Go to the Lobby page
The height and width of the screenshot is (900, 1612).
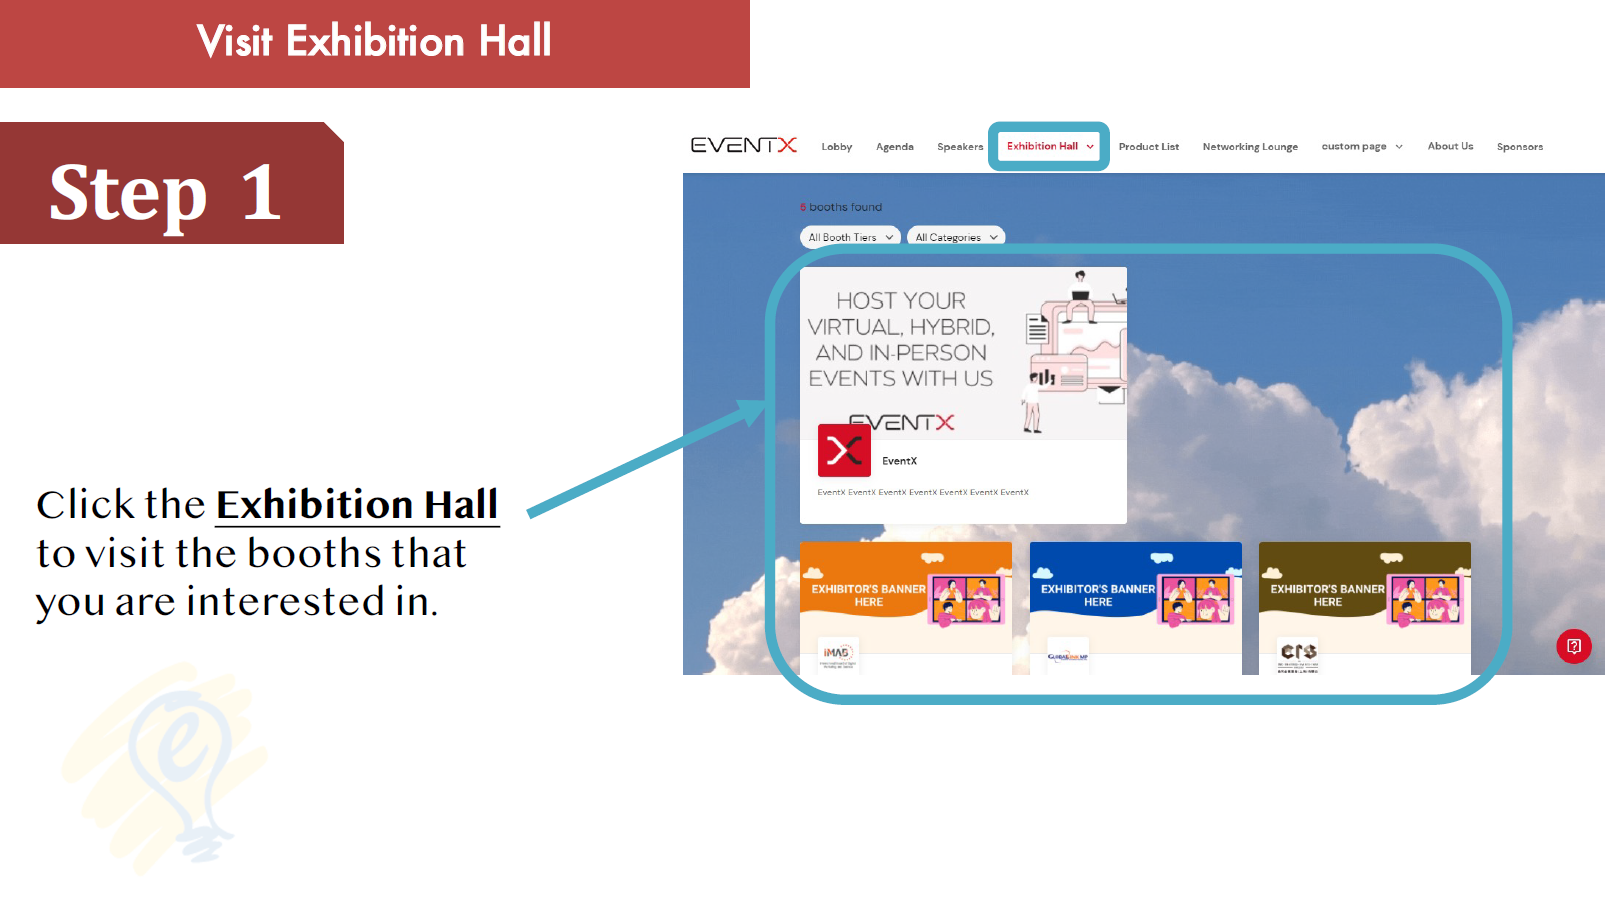[x=836, y=147]
